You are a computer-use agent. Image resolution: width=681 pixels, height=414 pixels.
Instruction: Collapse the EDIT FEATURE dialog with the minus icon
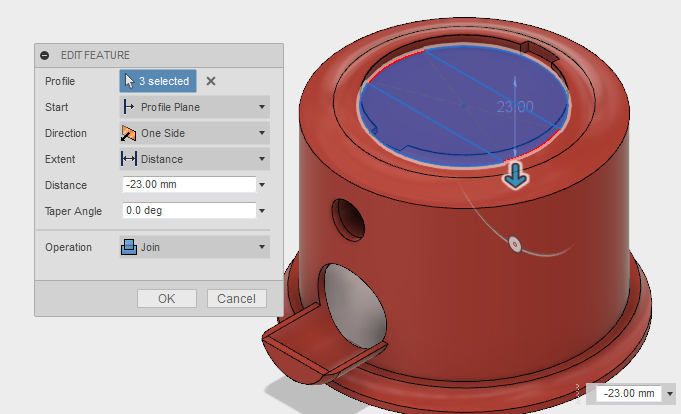44,55
